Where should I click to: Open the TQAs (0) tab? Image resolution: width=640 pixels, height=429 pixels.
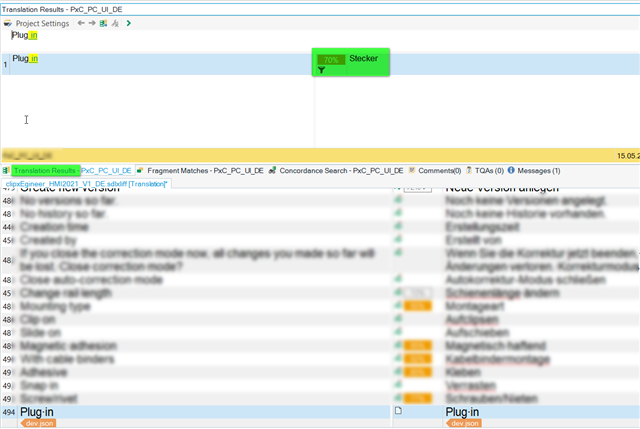pyautogui.click(x=489, y=171)
